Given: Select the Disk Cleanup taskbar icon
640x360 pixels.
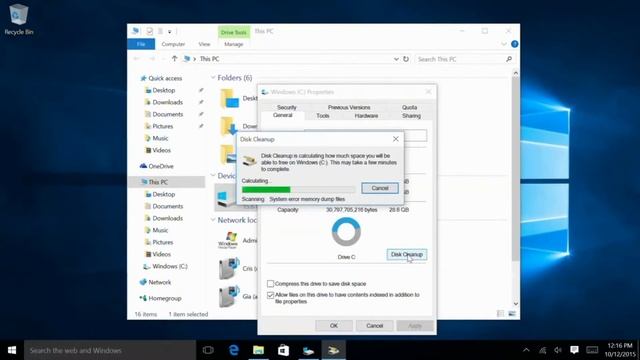Looking at the screenshot, I should click(333, 350).
